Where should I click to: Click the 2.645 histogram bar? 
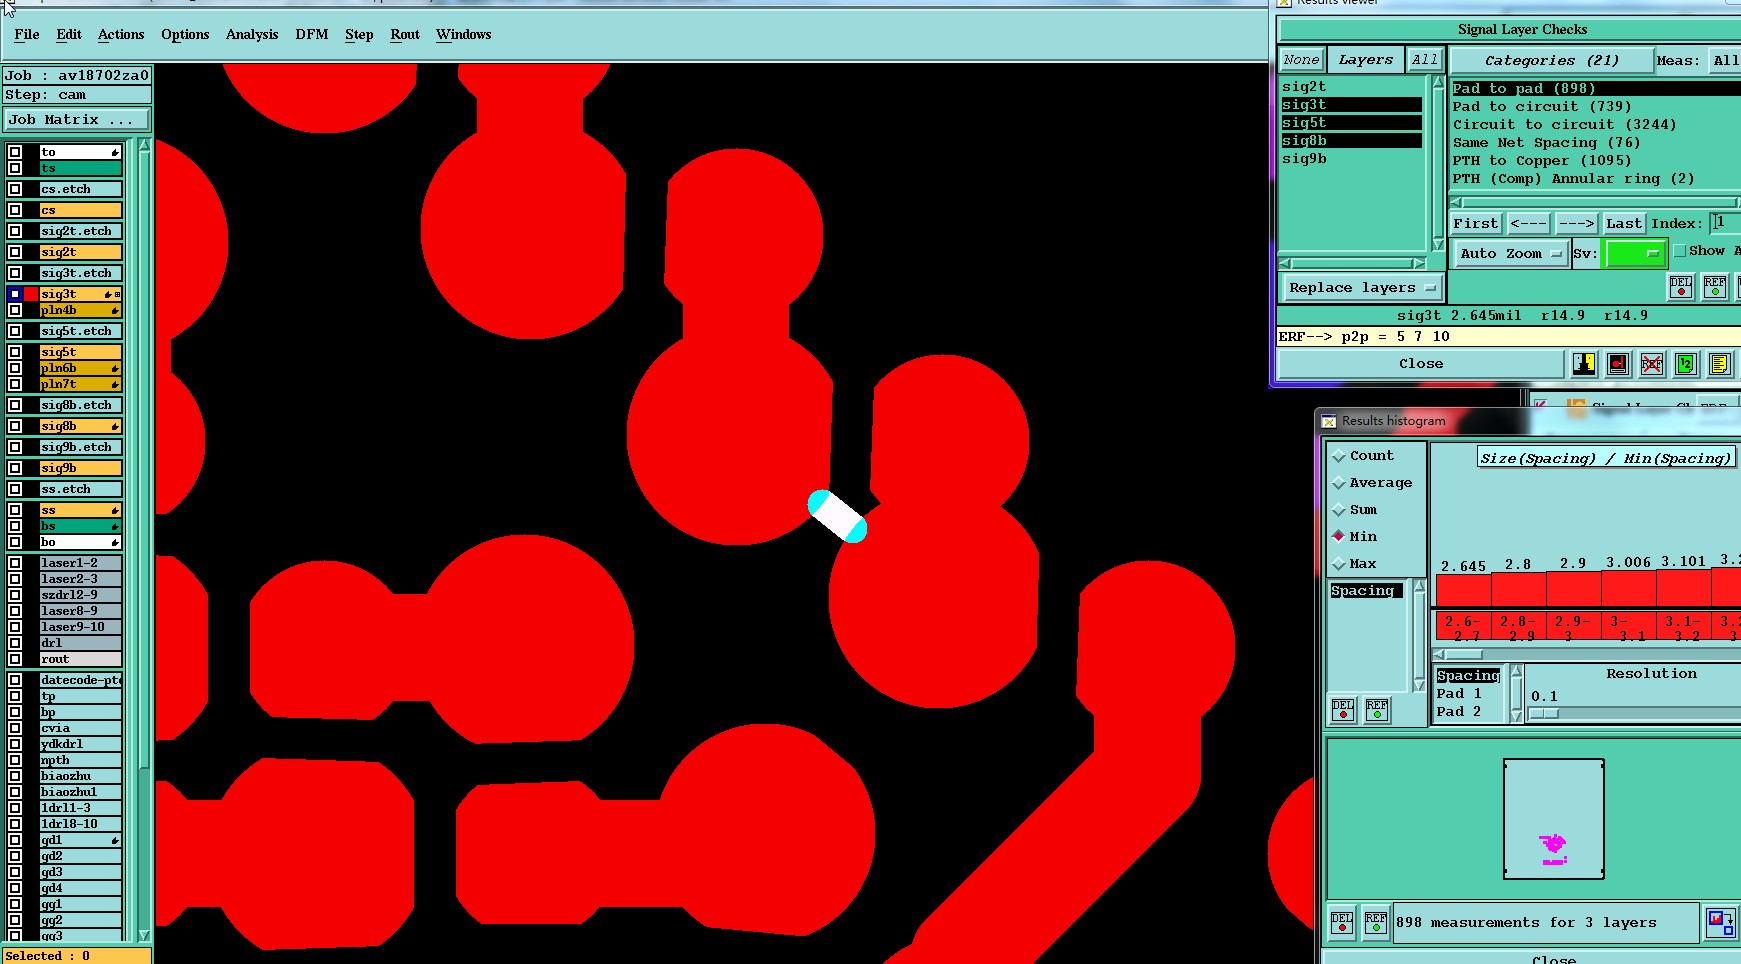pyautogui.click(x=1463, y=590)
